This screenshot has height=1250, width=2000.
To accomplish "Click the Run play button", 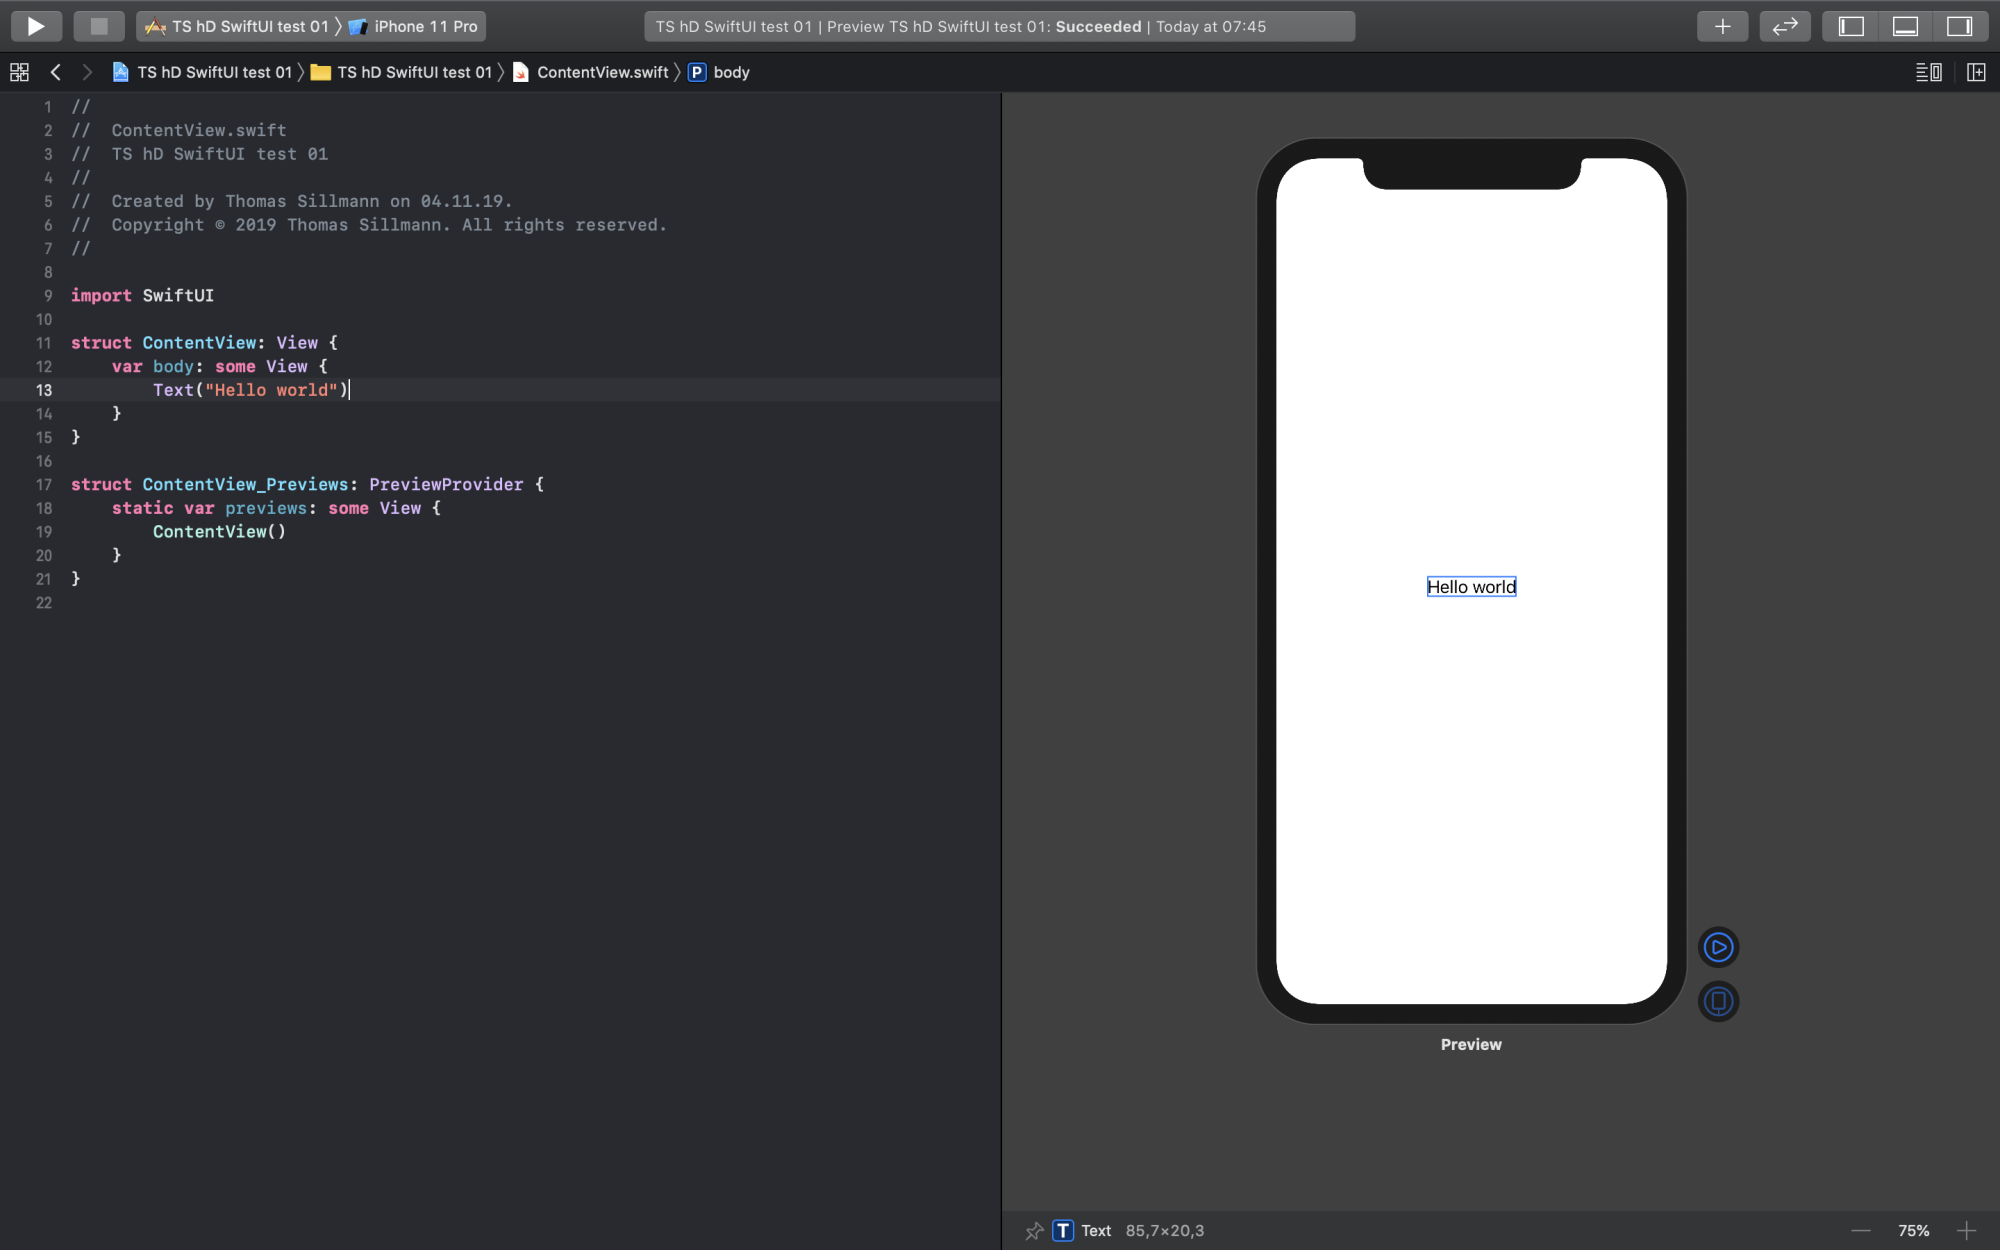I will click(36, 26).
